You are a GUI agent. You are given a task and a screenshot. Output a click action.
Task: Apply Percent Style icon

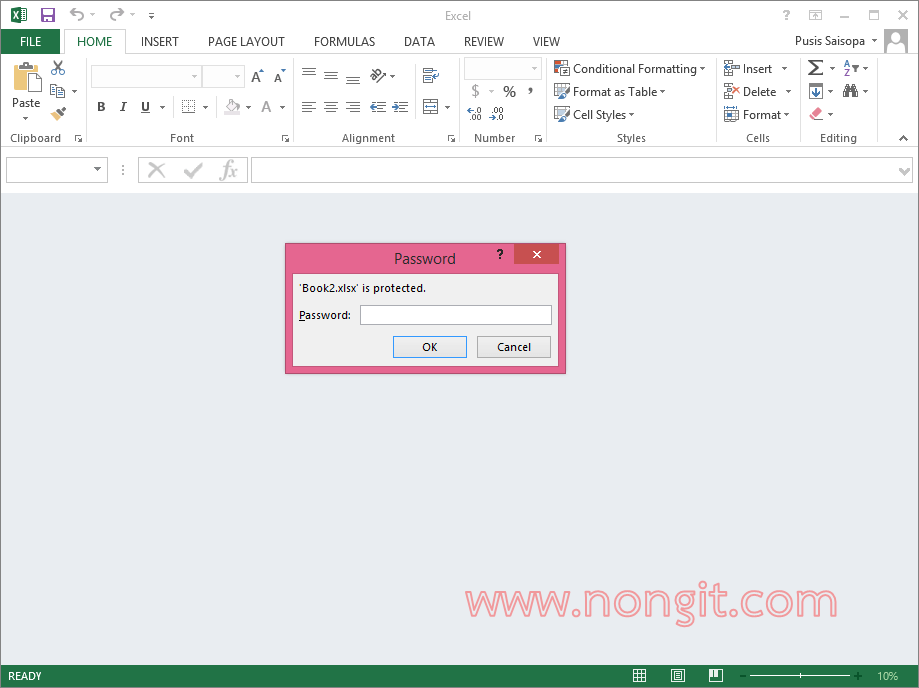point(509,91)
